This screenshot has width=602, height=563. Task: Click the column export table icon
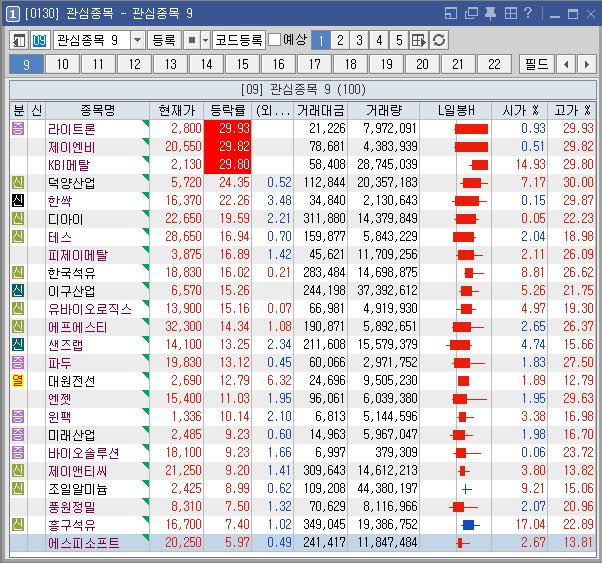[x=418, y=40]
